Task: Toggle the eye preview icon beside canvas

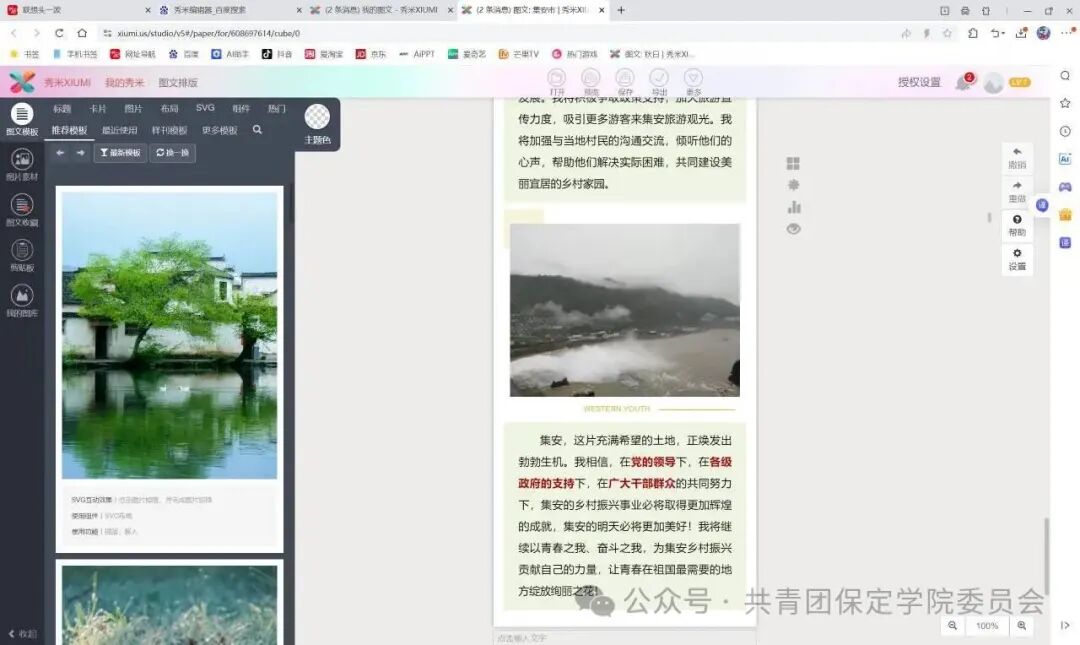Action: [794, 229]
